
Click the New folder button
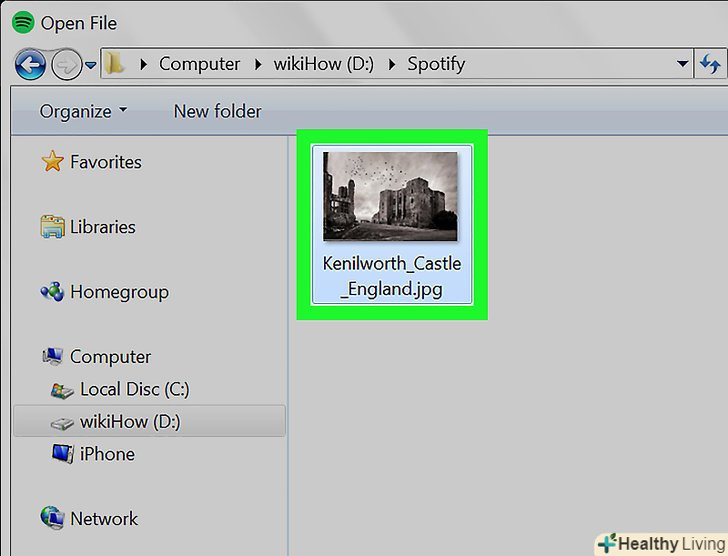(x=217, y=111)
